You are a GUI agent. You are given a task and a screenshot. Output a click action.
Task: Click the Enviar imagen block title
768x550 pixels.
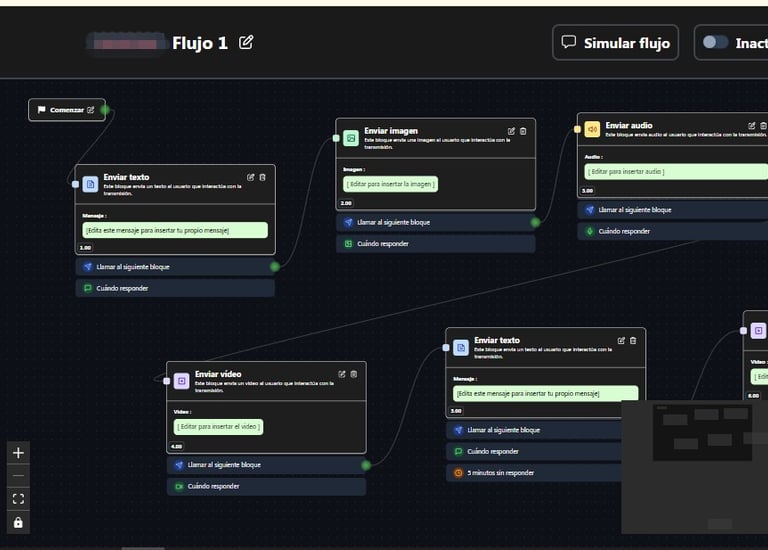tap(391, 131)
